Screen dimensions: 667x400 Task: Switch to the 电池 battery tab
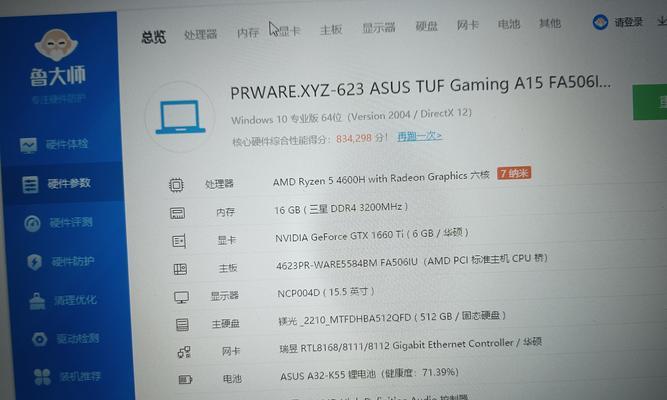coord(509,24)
